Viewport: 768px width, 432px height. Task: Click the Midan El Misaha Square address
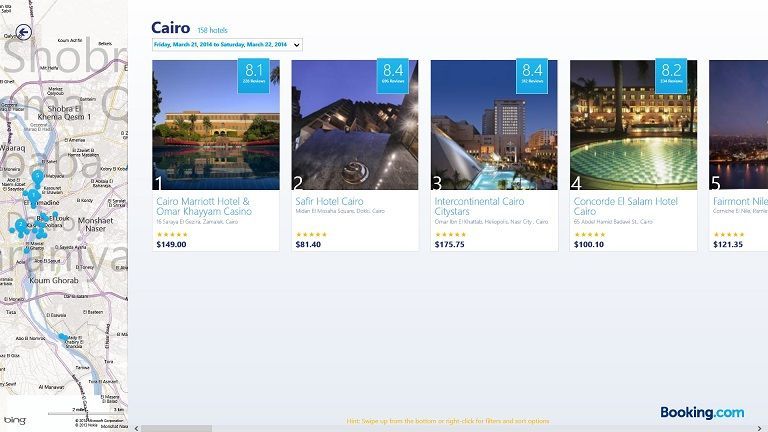(340, 211)
